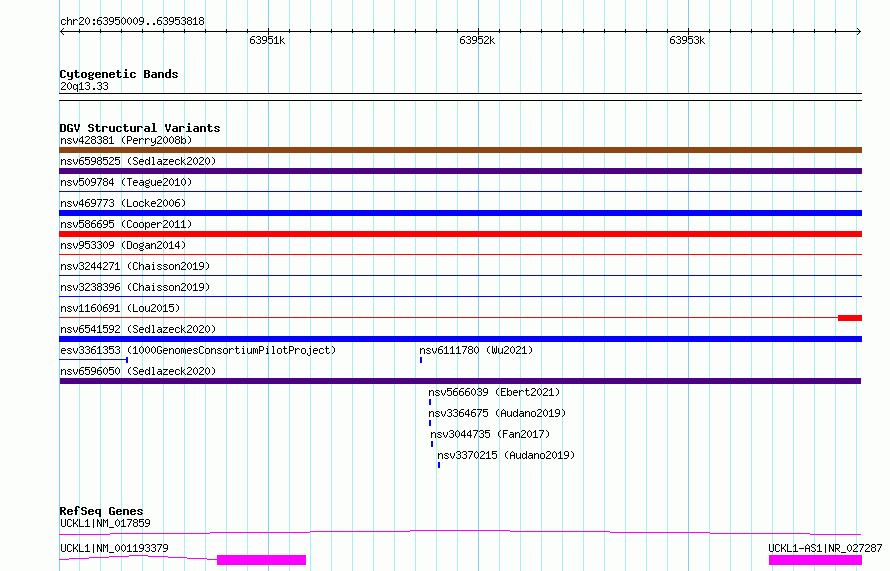The height and width of the screenshot is (571, 890).
Task: Click gene label UCKL1-AS1|NR_027287
Action: (825, 548)
